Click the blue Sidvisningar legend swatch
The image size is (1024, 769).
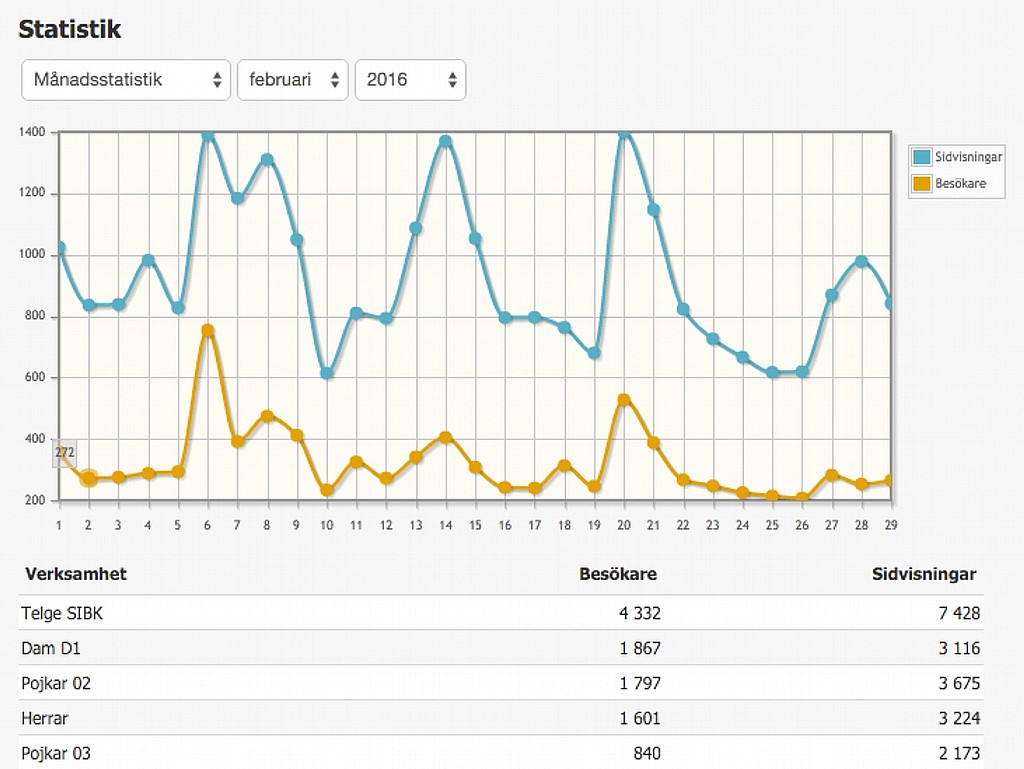coord(921,157)
